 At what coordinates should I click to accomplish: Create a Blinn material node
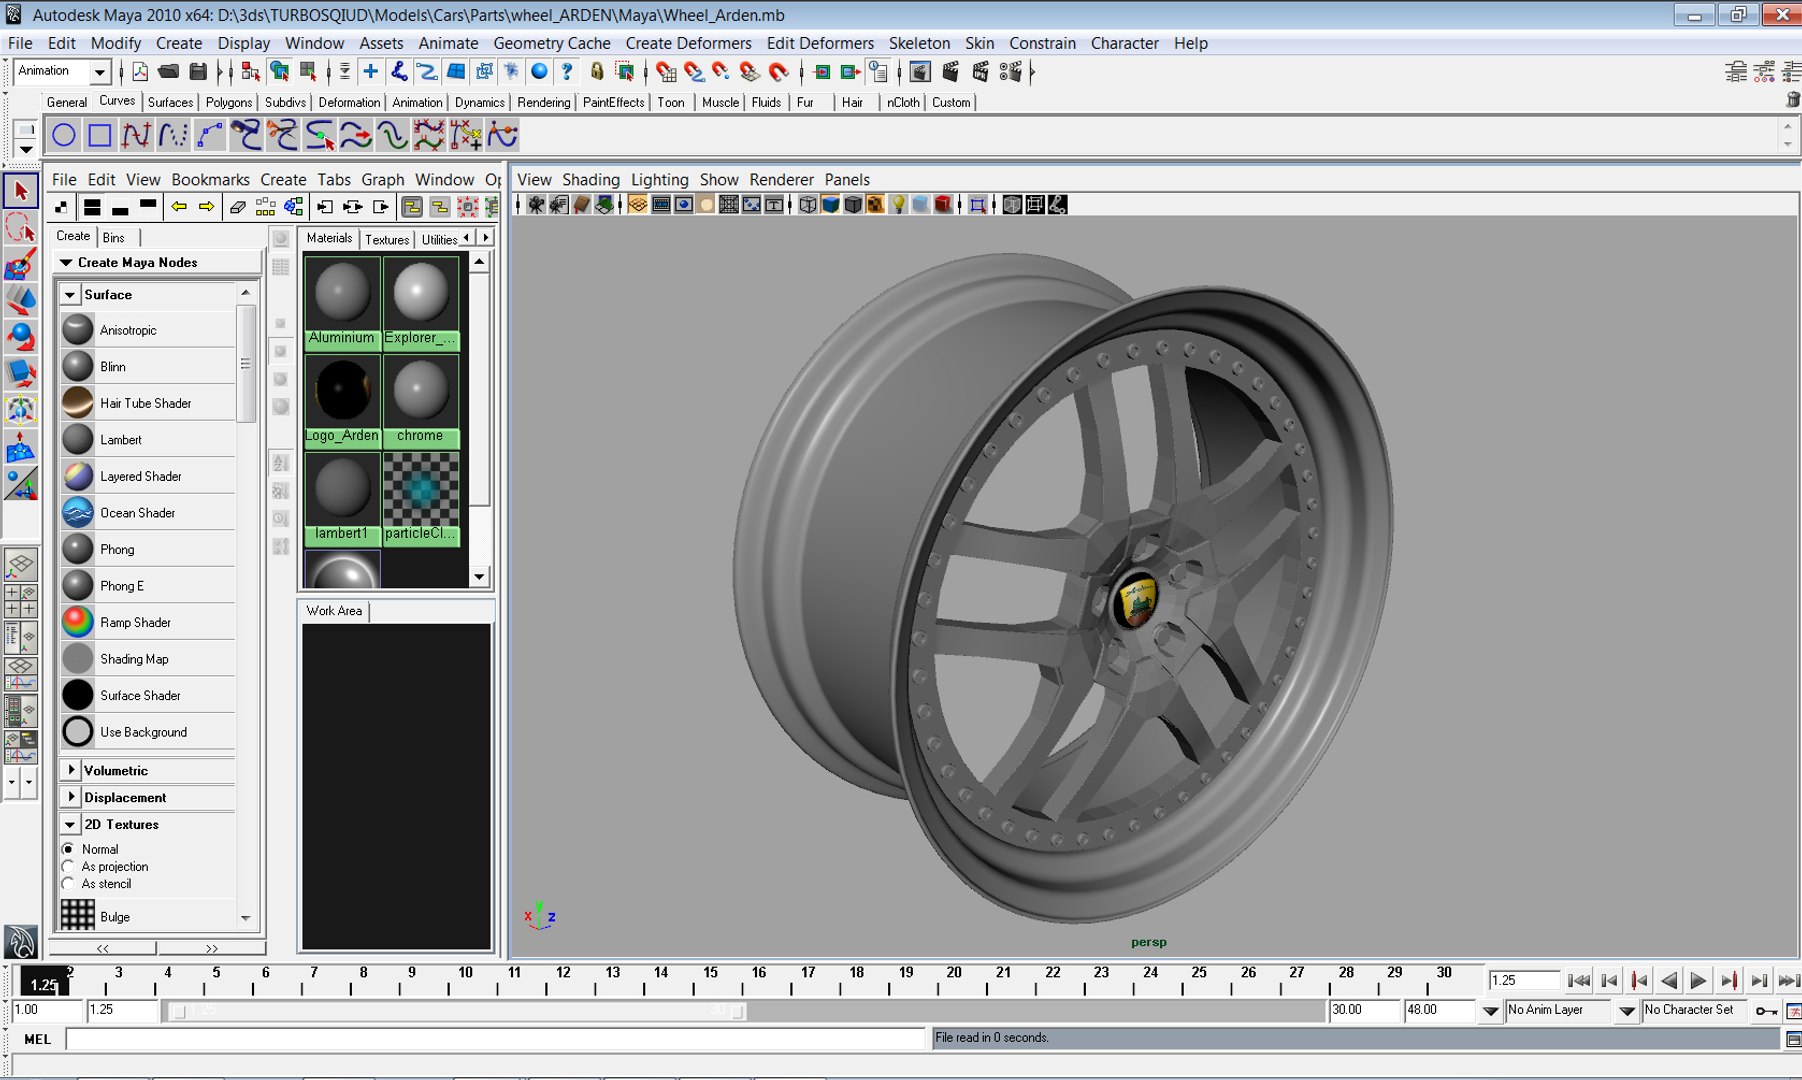[112, 367]
